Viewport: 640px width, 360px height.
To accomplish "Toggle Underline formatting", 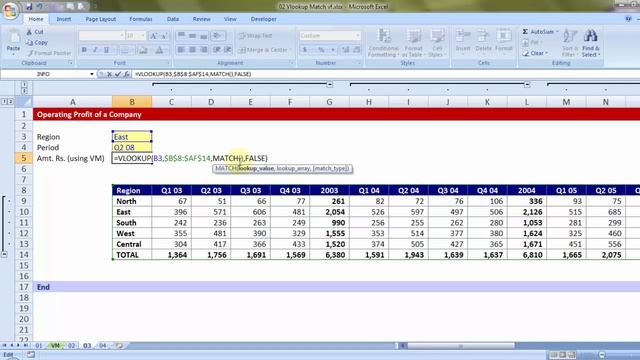I will tap(107, 50).
